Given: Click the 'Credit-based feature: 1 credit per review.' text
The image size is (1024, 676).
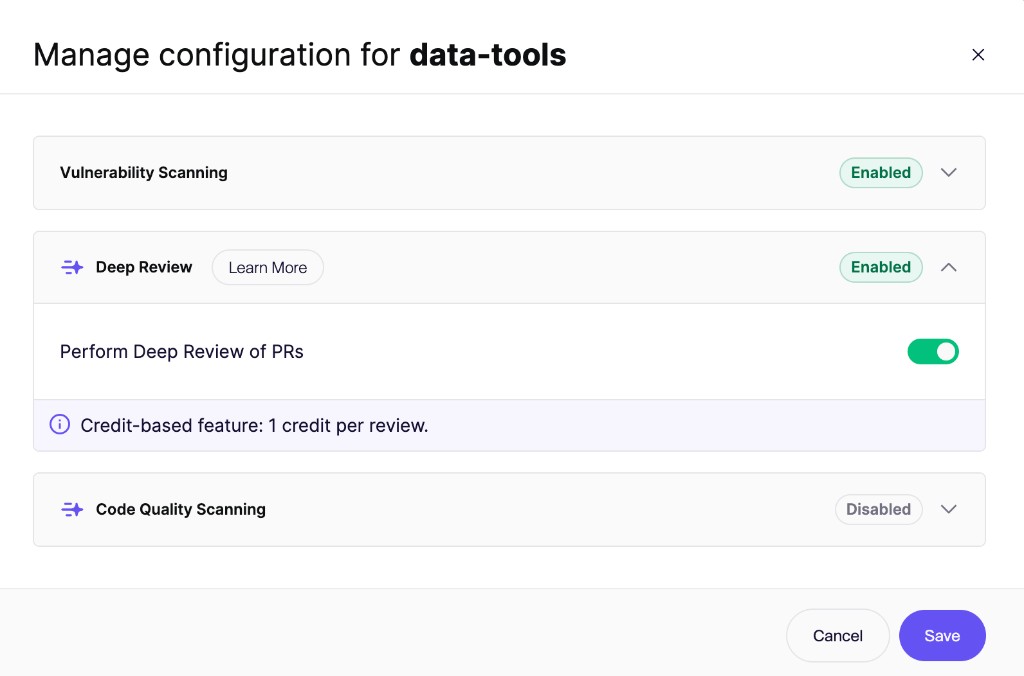Looking at the screenshot, I should coord(254,425).
